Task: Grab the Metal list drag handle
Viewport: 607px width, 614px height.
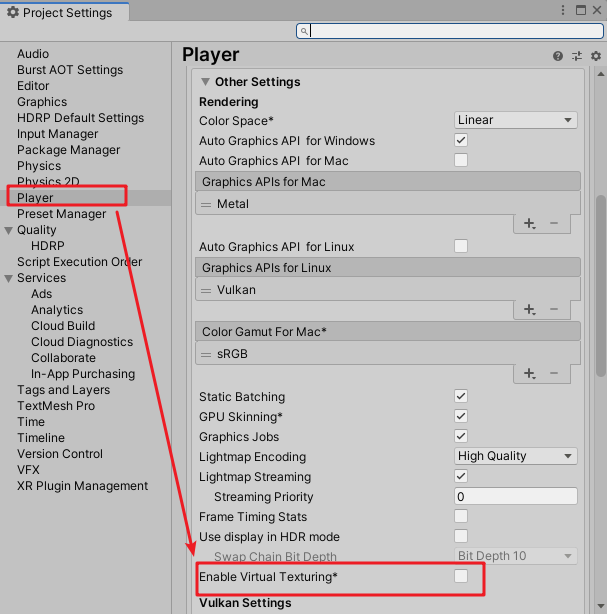Action: pyautogui.click(x=206, y=204)
